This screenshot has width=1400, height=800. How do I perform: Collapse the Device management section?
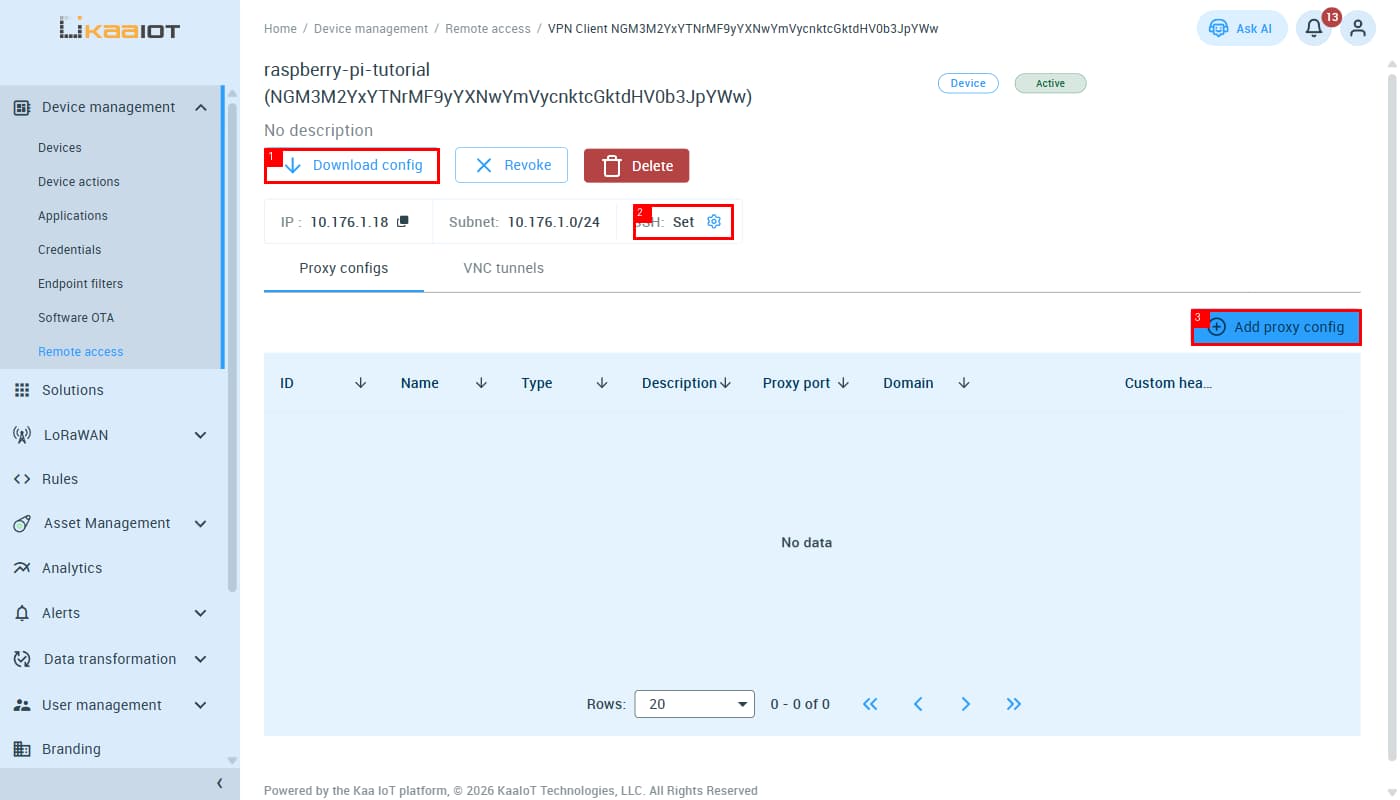pos(201,107)
